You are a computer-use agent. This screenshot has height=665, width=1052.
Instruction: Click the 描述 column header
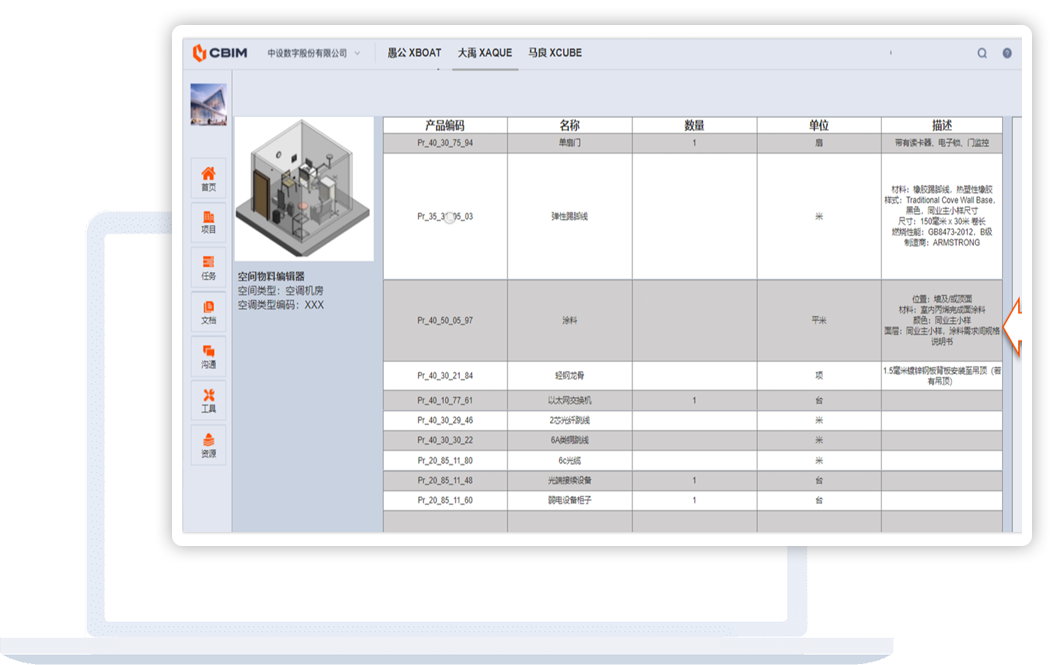tap(941, 126)
